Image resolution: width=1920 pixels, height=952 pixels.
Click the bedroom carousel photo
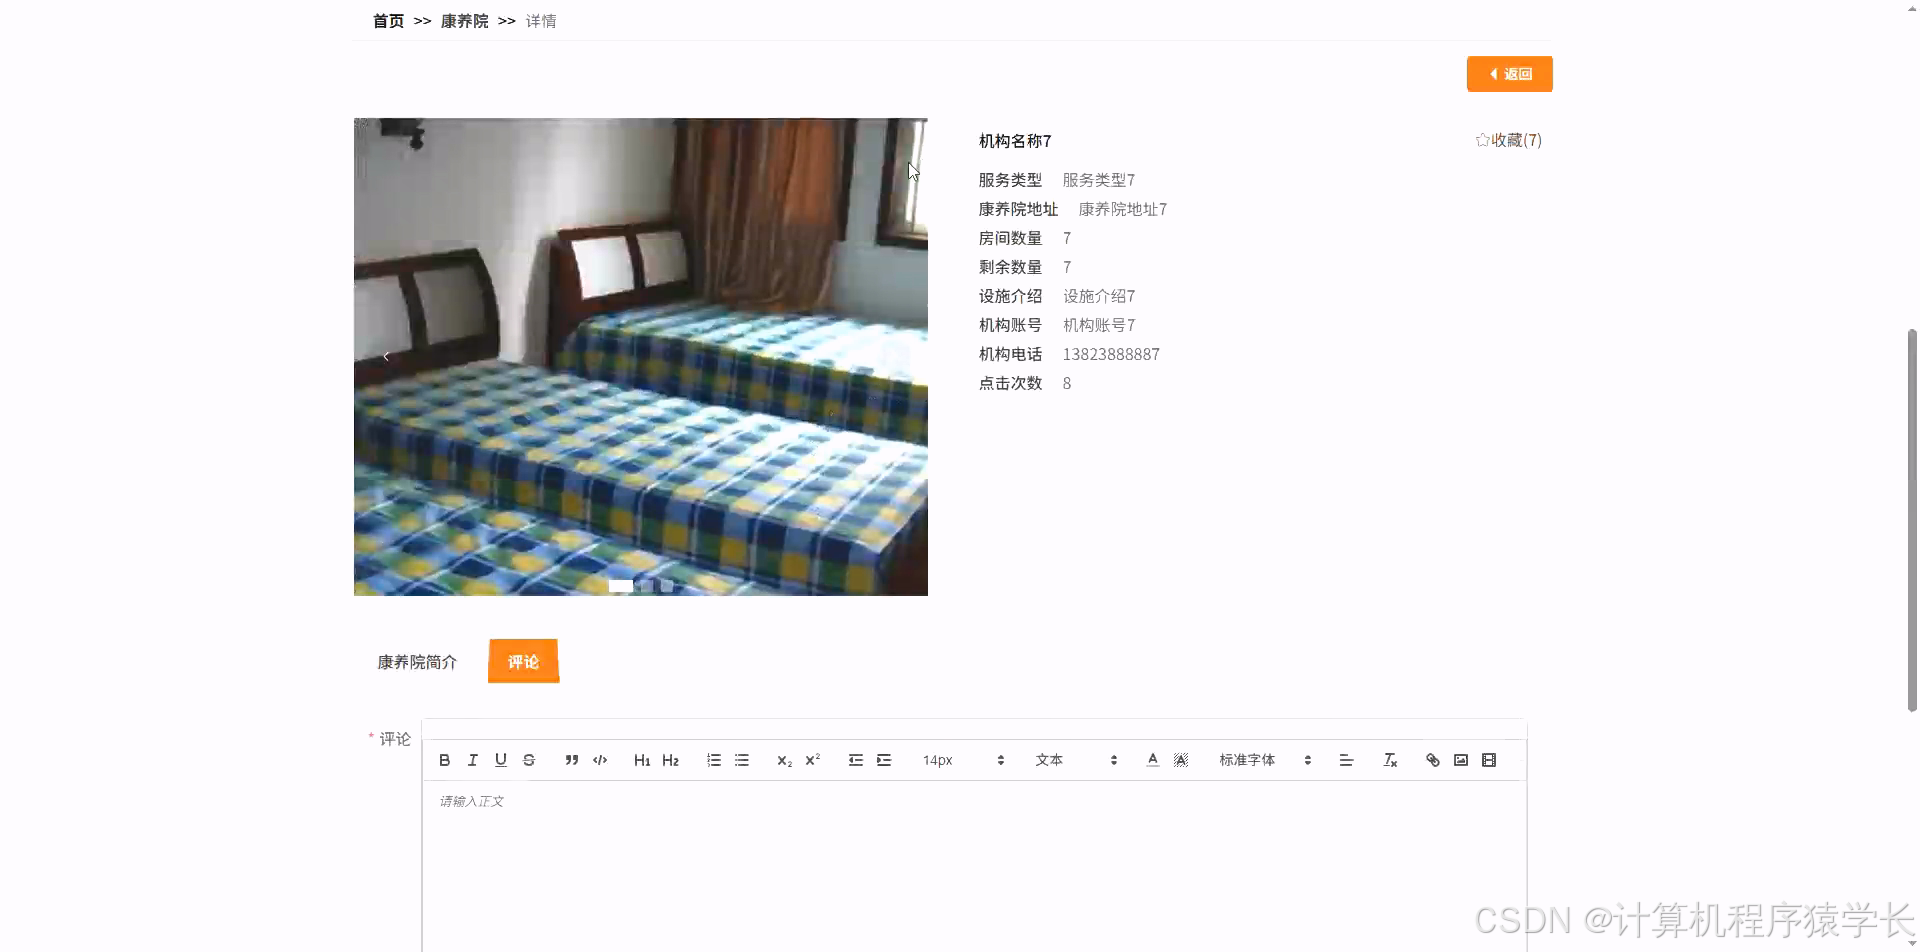(640, 357)
